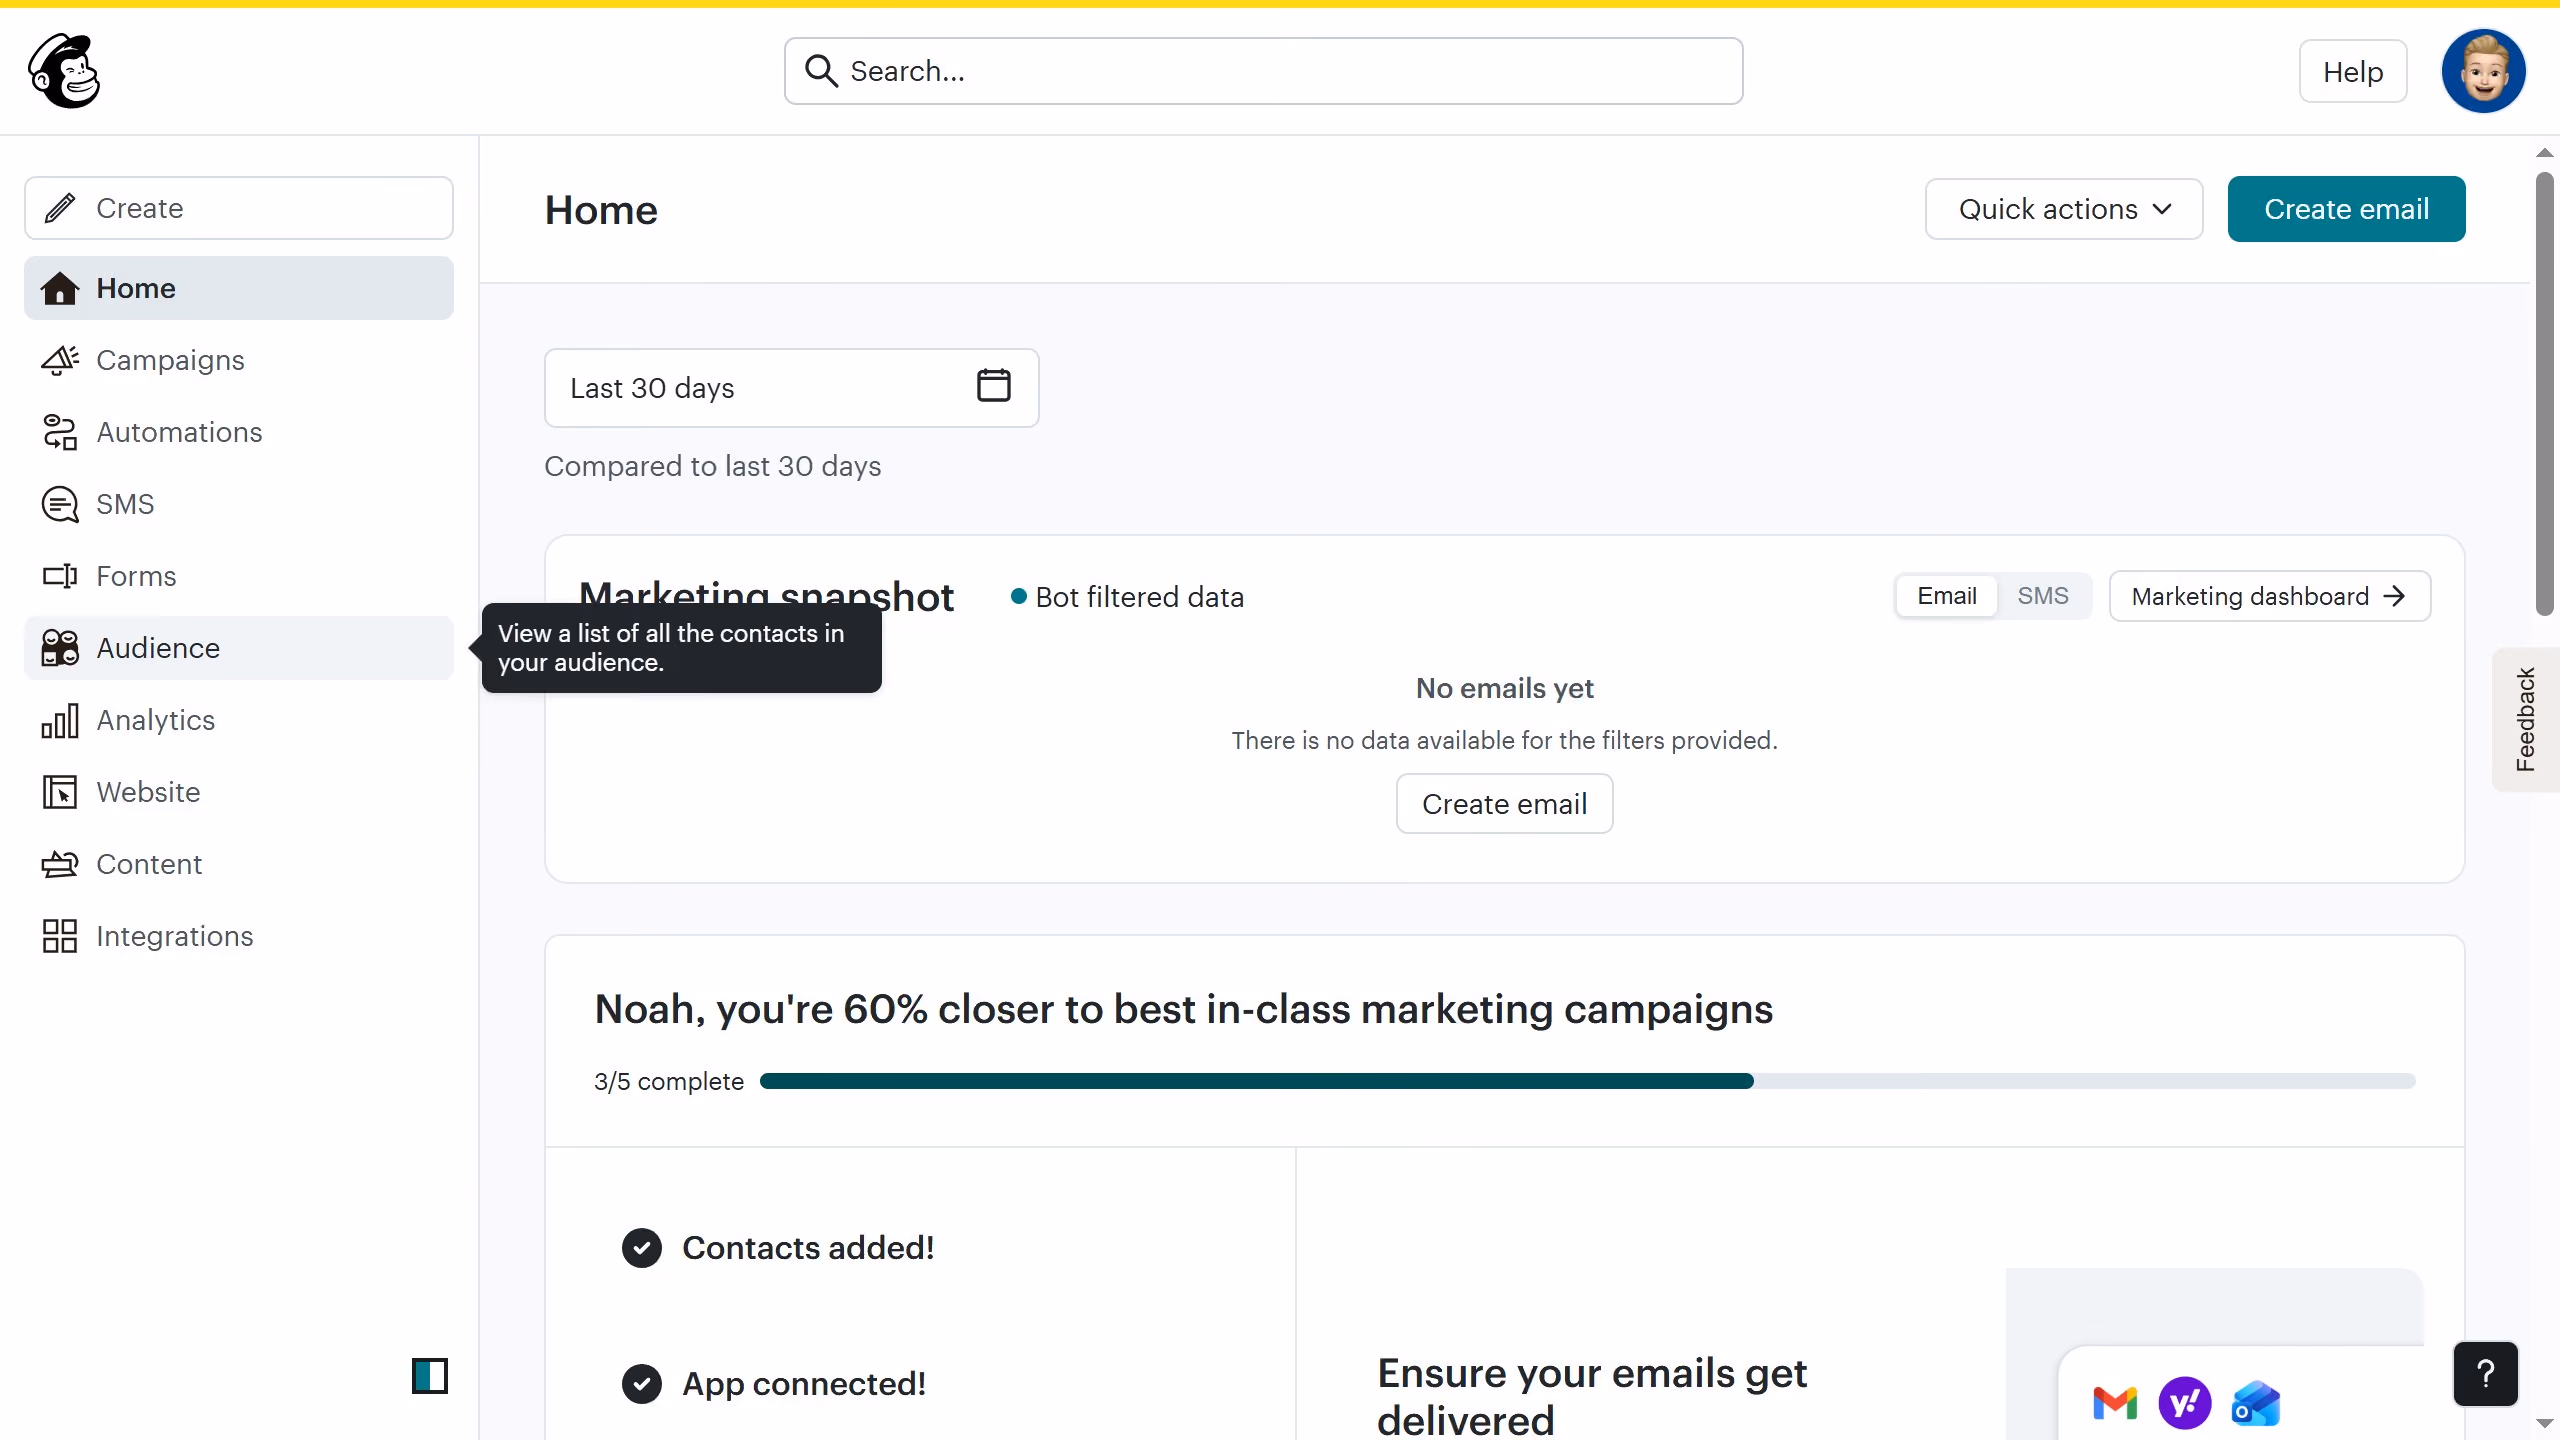Open Campaigns in the sidebar

238,360
